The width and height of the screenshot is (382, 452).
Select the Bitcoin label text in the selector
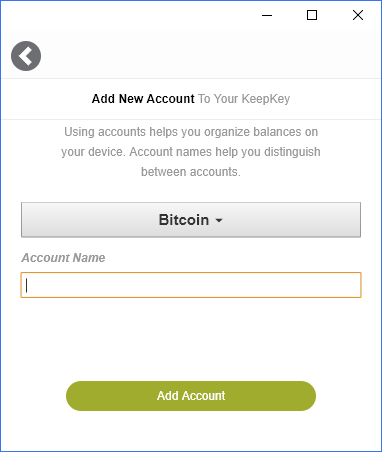click(x=184, y=220)
